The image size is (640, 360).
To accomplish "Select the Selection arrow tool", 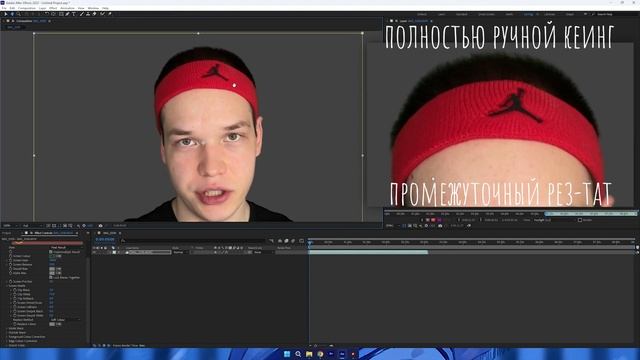I will tap(6, 14).
